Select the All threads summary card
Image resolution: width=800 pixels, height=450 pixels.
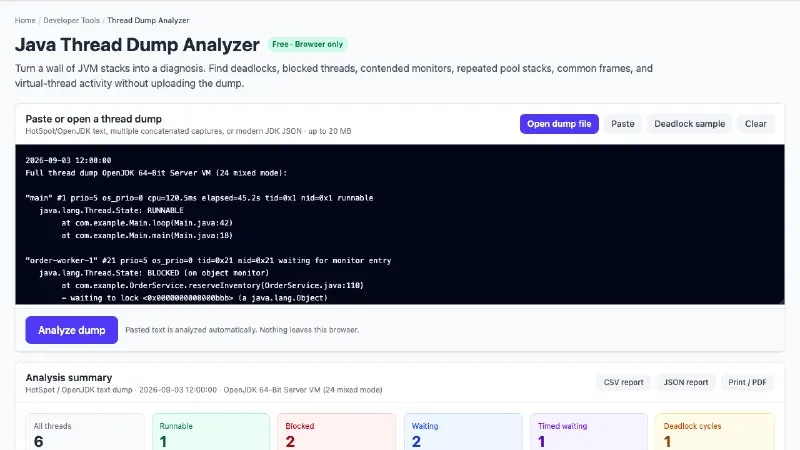point(85,432)
